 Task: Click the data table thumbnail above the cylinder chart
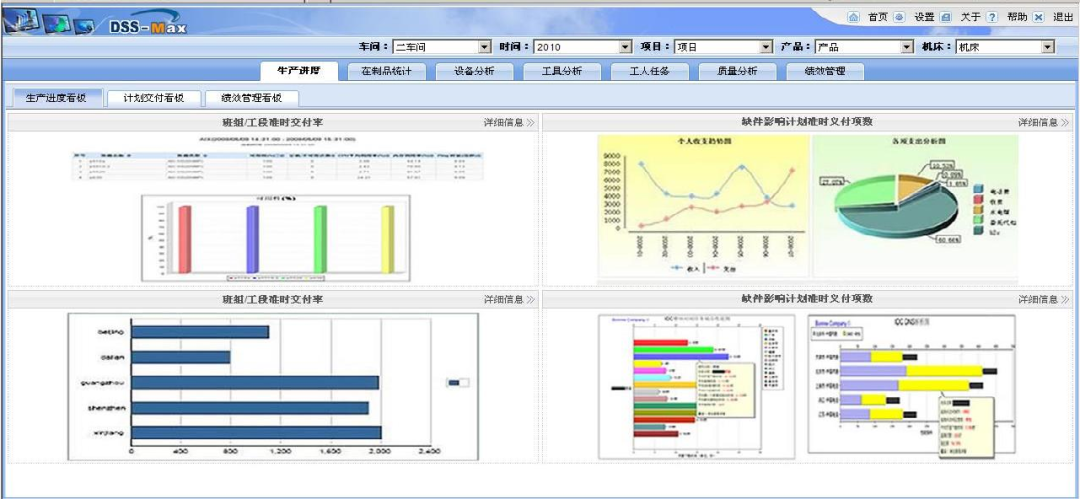[x=278, y=166]
